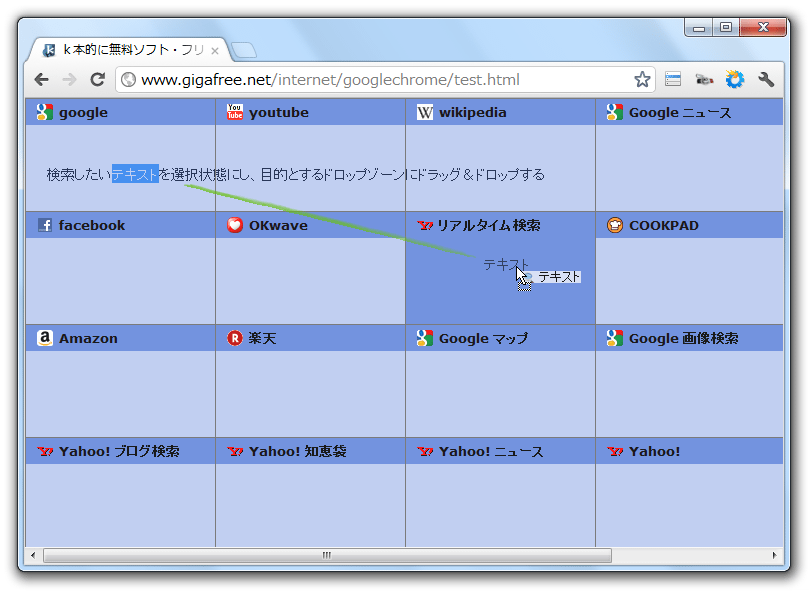Screen dimensions: 812x592
Task: Click the facebook f icon
Action: (45, 225)
